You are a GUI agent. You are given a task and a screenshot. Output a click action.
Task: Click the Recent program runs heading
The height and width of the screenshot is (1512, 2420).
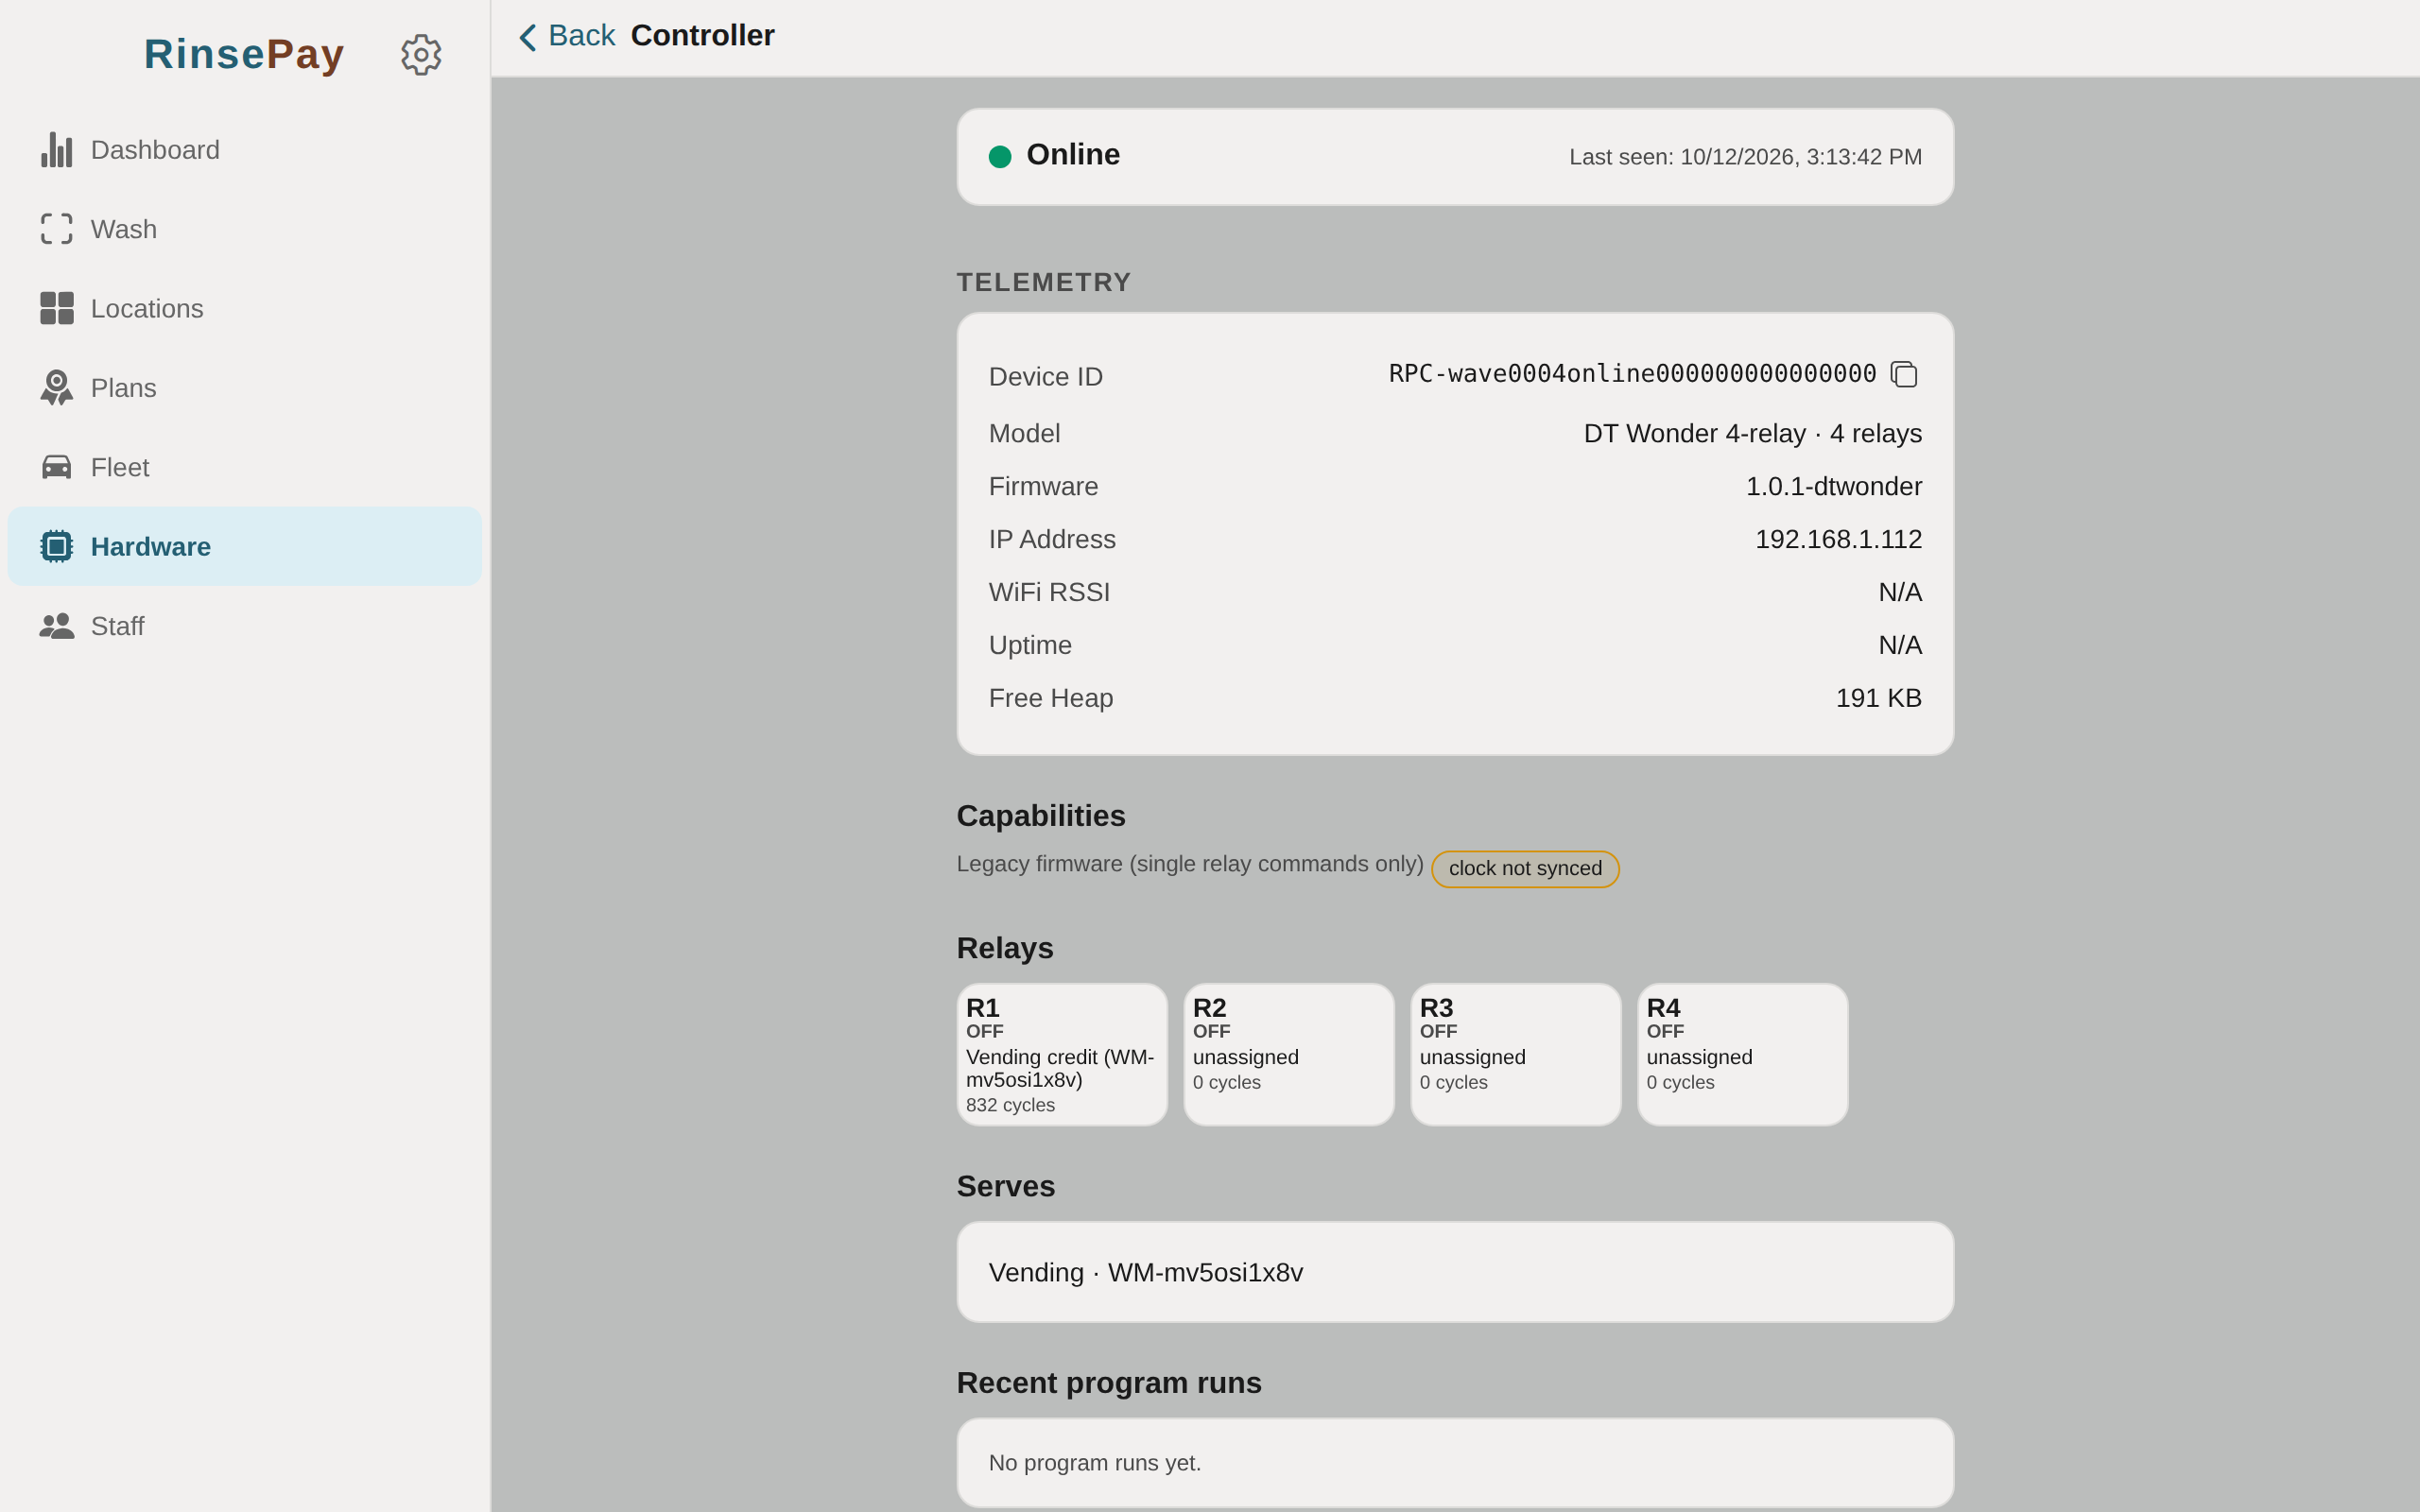(1109, 1383)
